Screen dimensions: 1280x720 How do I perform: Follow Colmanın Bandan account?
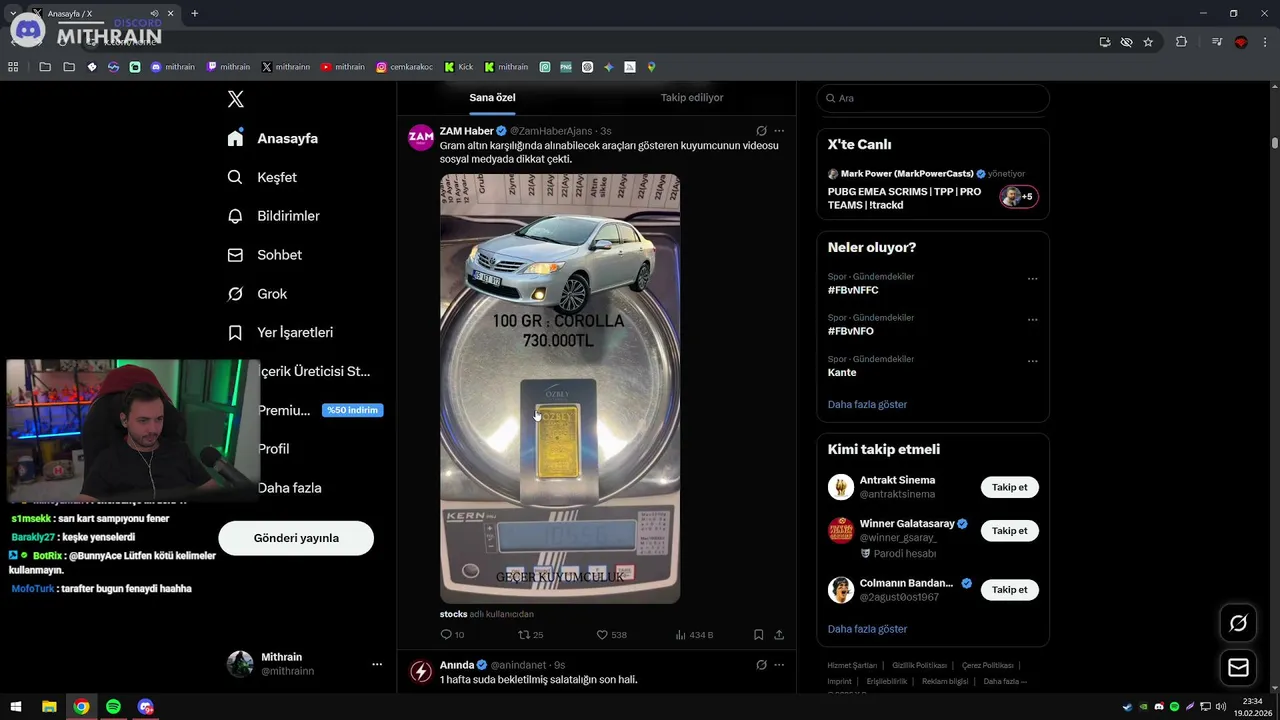tap(1009, 590)
